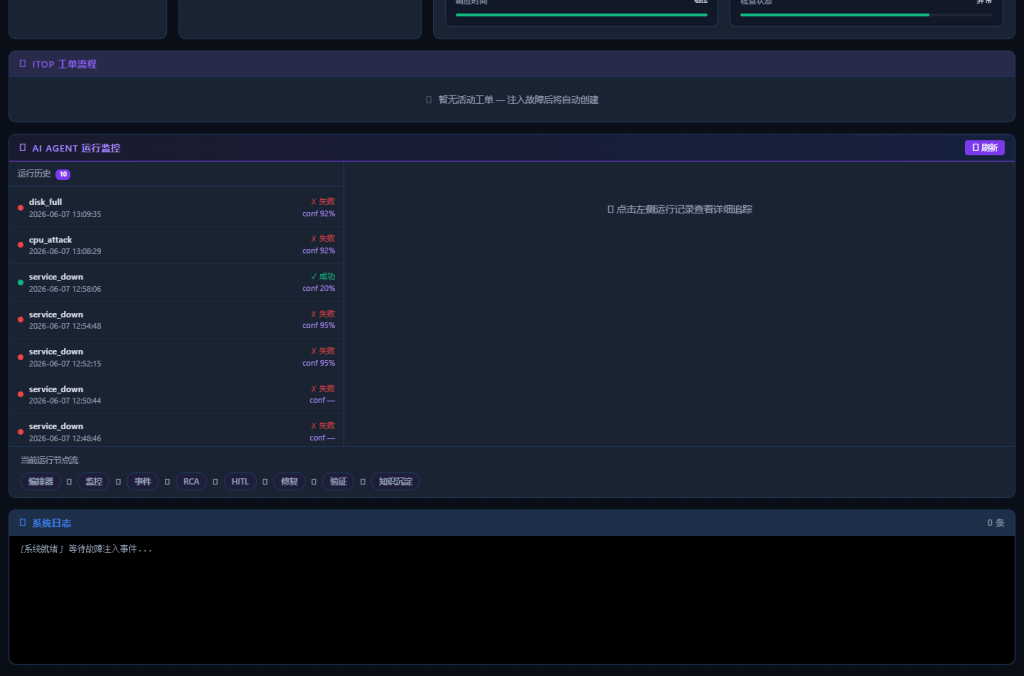This screenshot has width=1024, height=676.
Task: Select the service_down run at 12:54:48
Action: (x=176, y=320)
